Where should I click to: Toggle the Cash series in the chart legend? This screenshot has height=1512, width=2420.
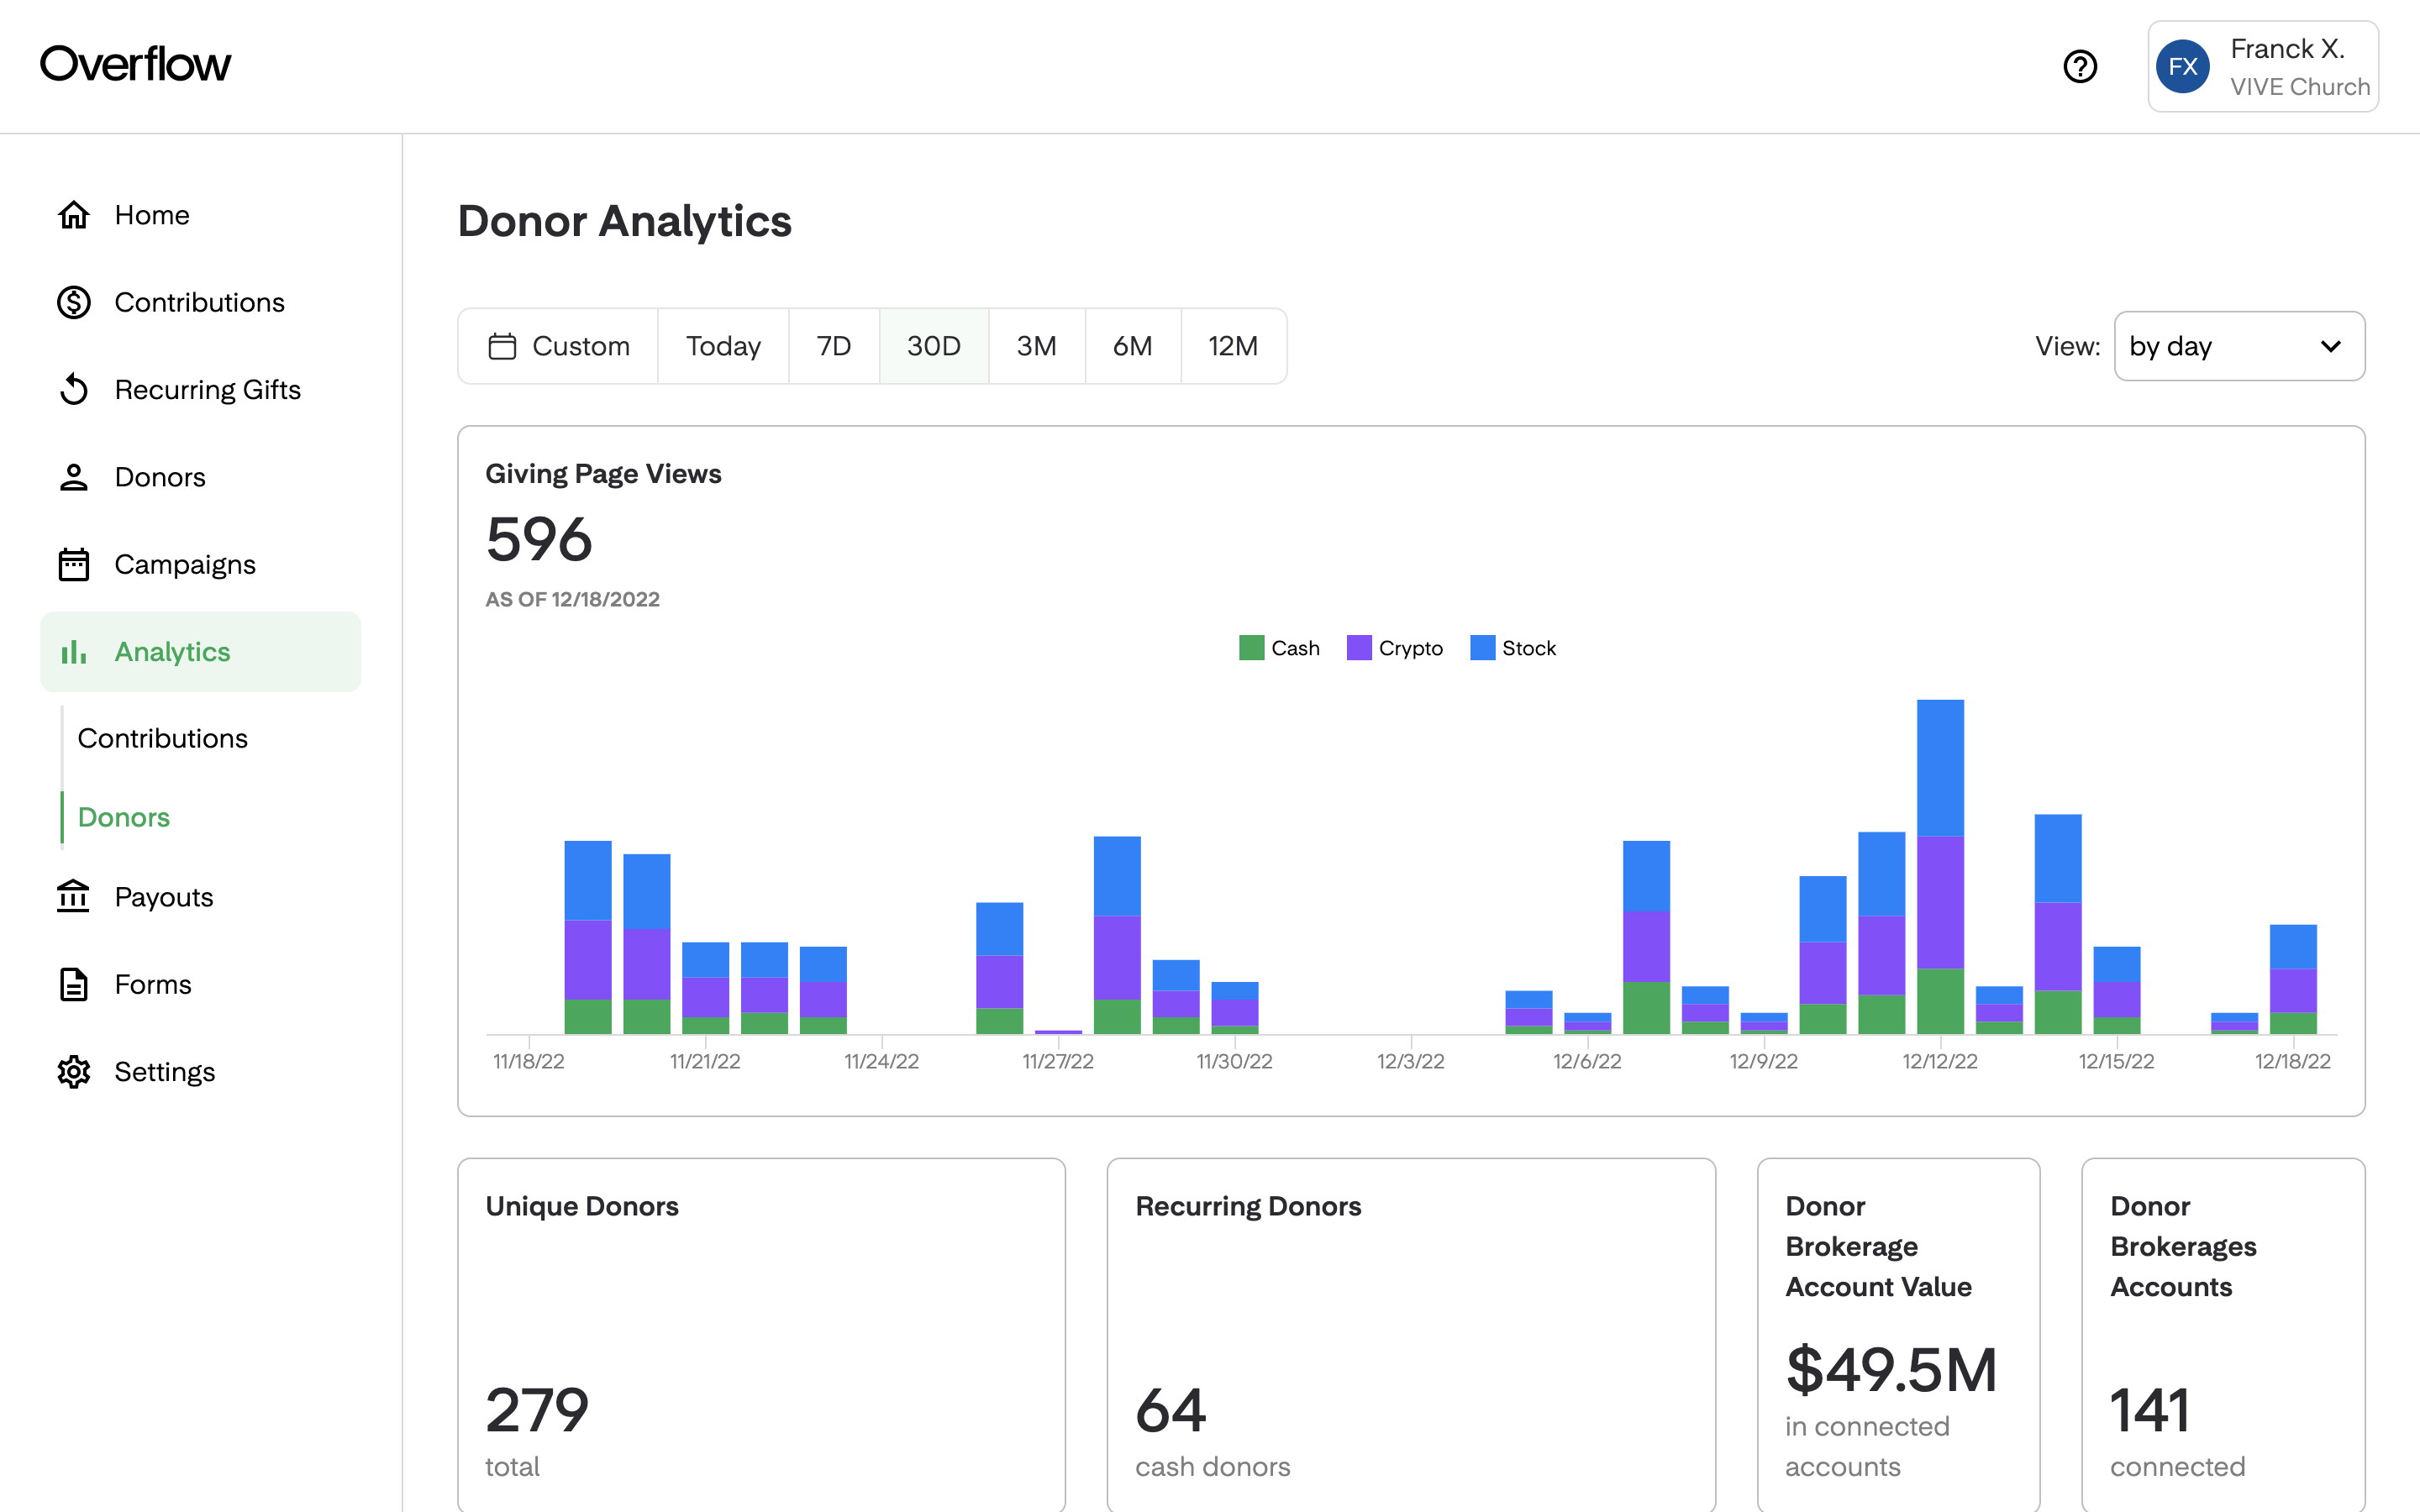pyautogui.click(x=1280, y=647)
